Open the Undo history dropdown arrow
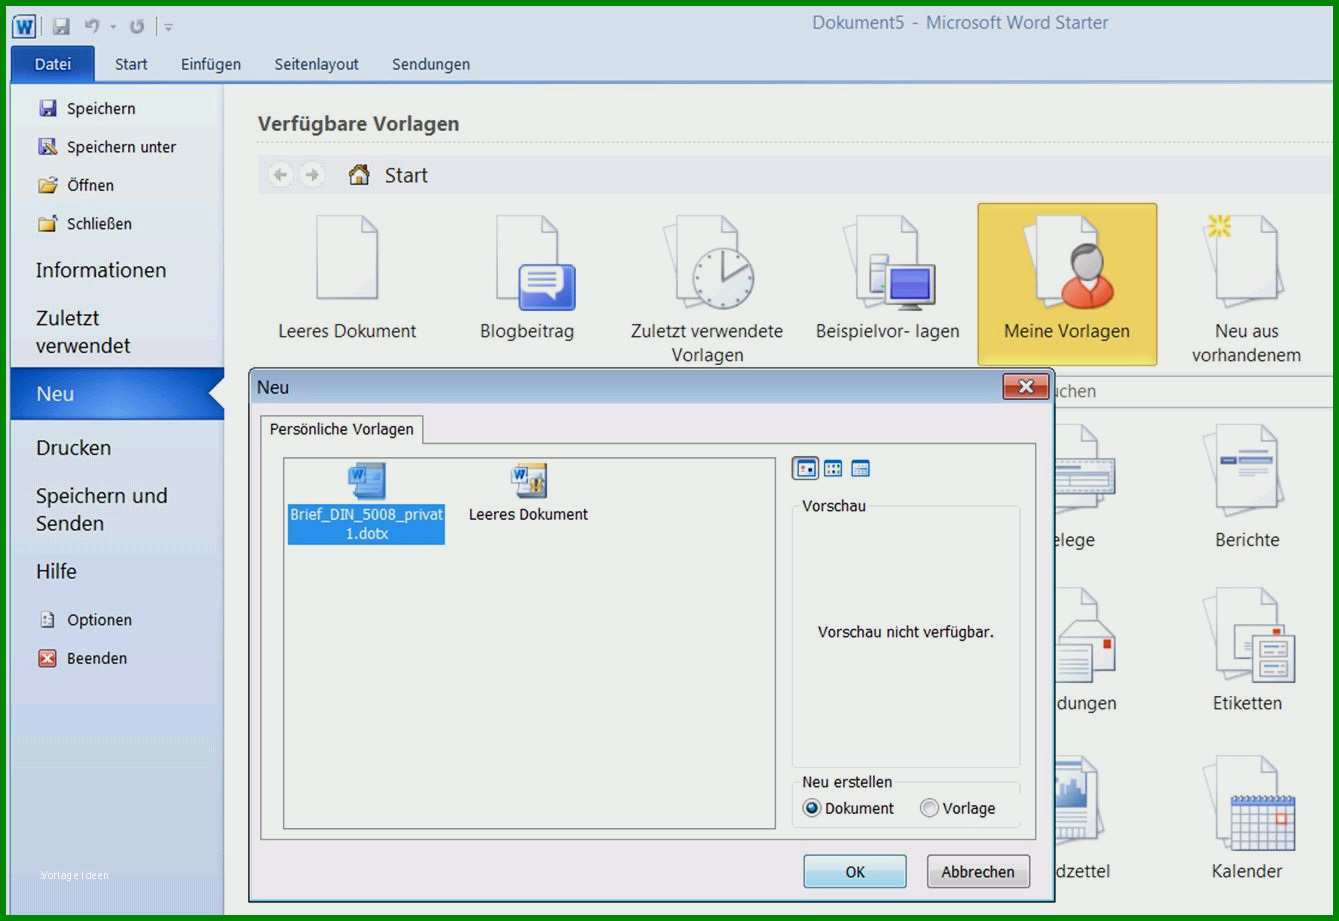Image resolution: width=1339 pixels, height=921 pixels. click(x=113, y=27)
